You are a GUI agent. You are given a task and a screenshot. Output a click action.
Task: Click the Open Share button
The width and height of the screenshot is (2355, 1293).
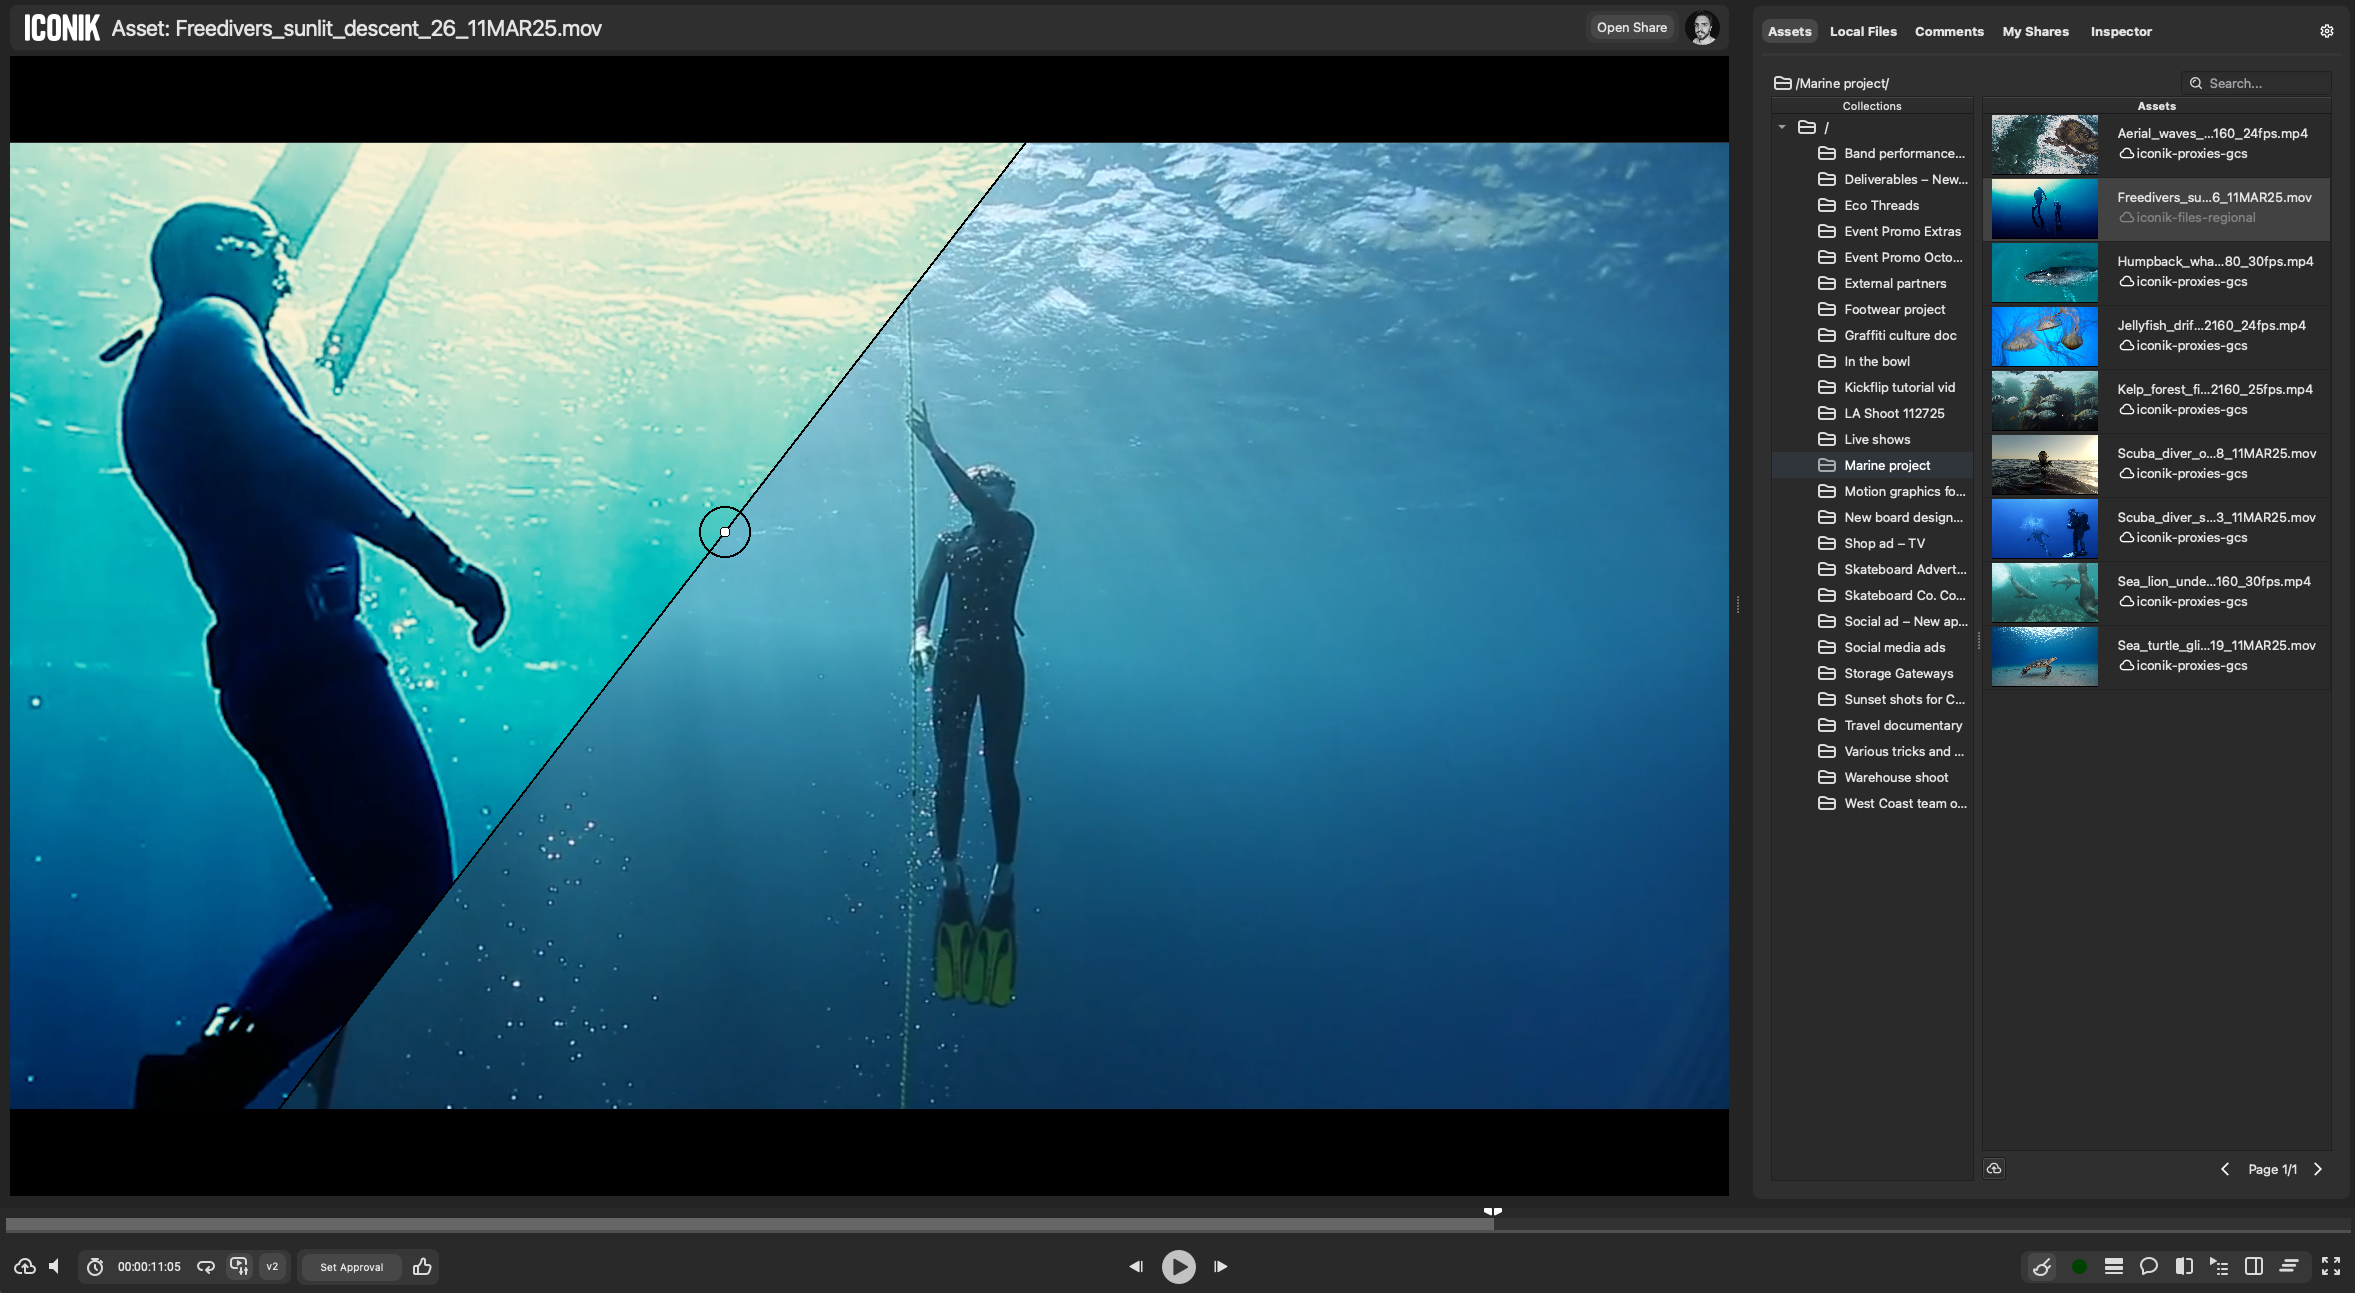pos(1631,28)
